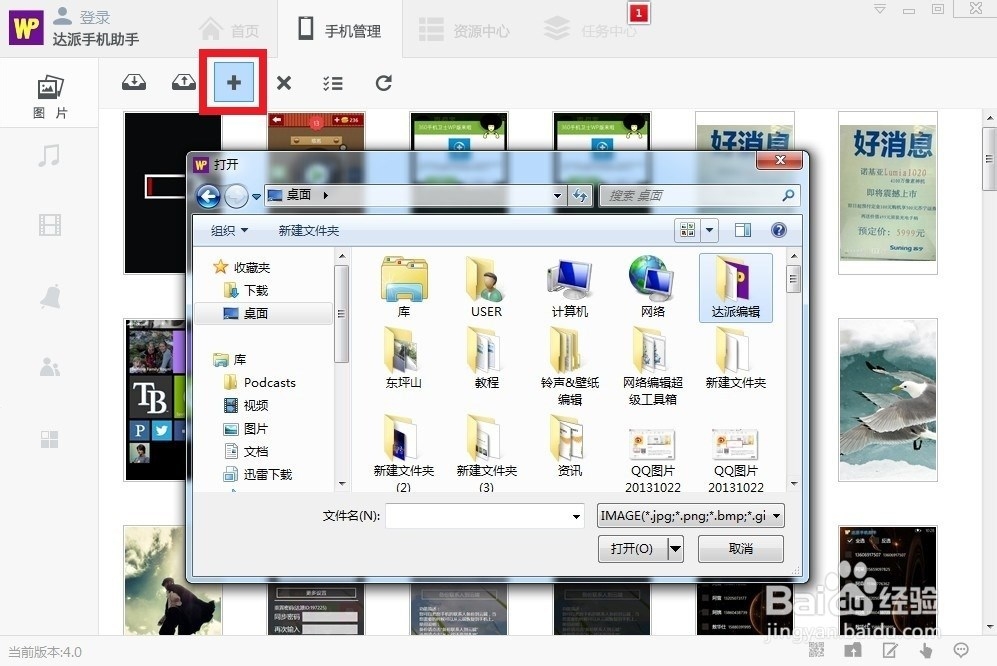The image size is (997, 666).
Task: Click the download toolbar icon
Action: coord(133,83)
